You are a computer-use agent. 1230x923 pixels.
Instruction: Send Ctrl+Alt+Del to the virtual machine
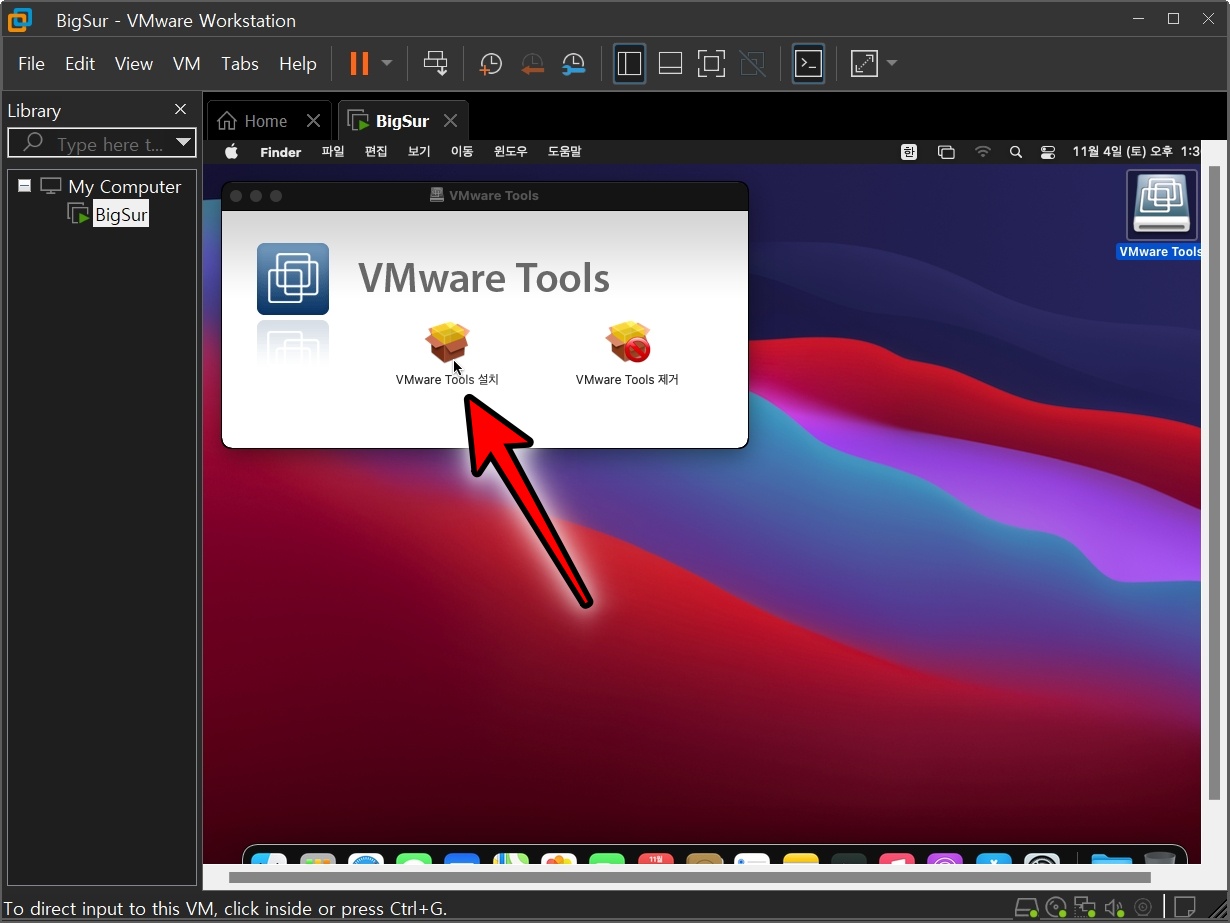pyautogui.click(x=435, y=63)
